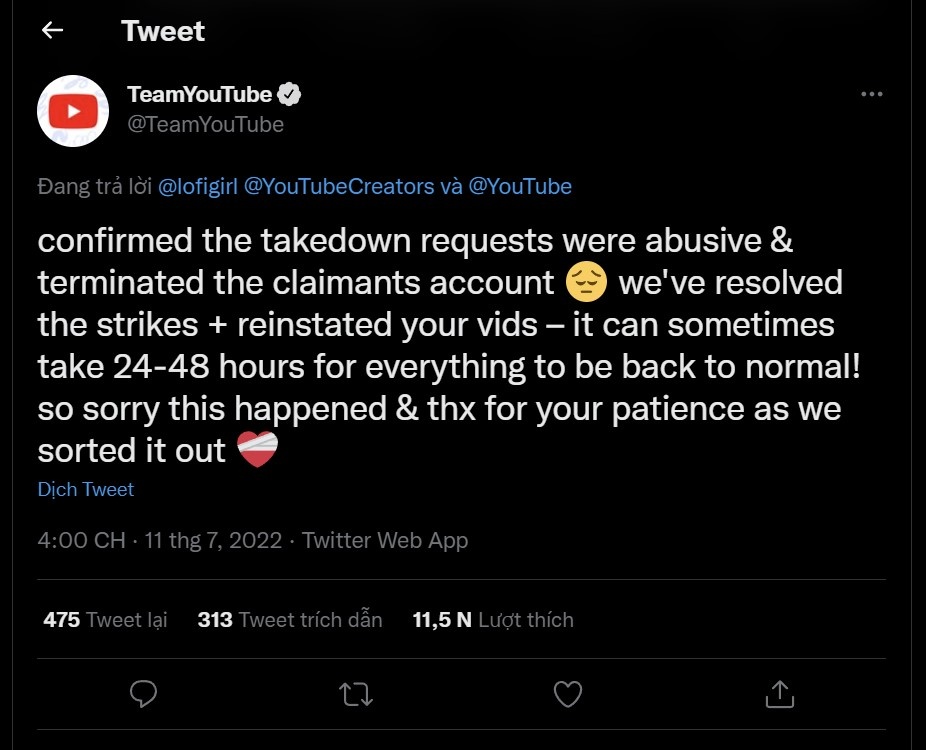Open the TeamYouTube display name
The width and height of the screenshot is (926, 750).
coord(200,95)
